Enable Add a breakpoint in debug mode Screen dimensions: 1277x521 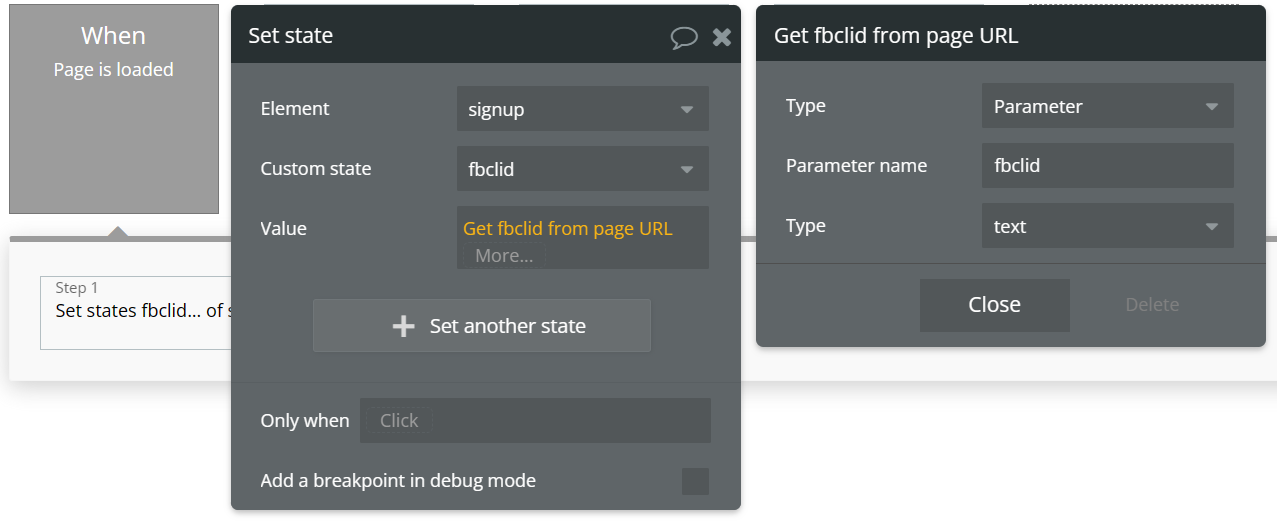pos(695,481)
